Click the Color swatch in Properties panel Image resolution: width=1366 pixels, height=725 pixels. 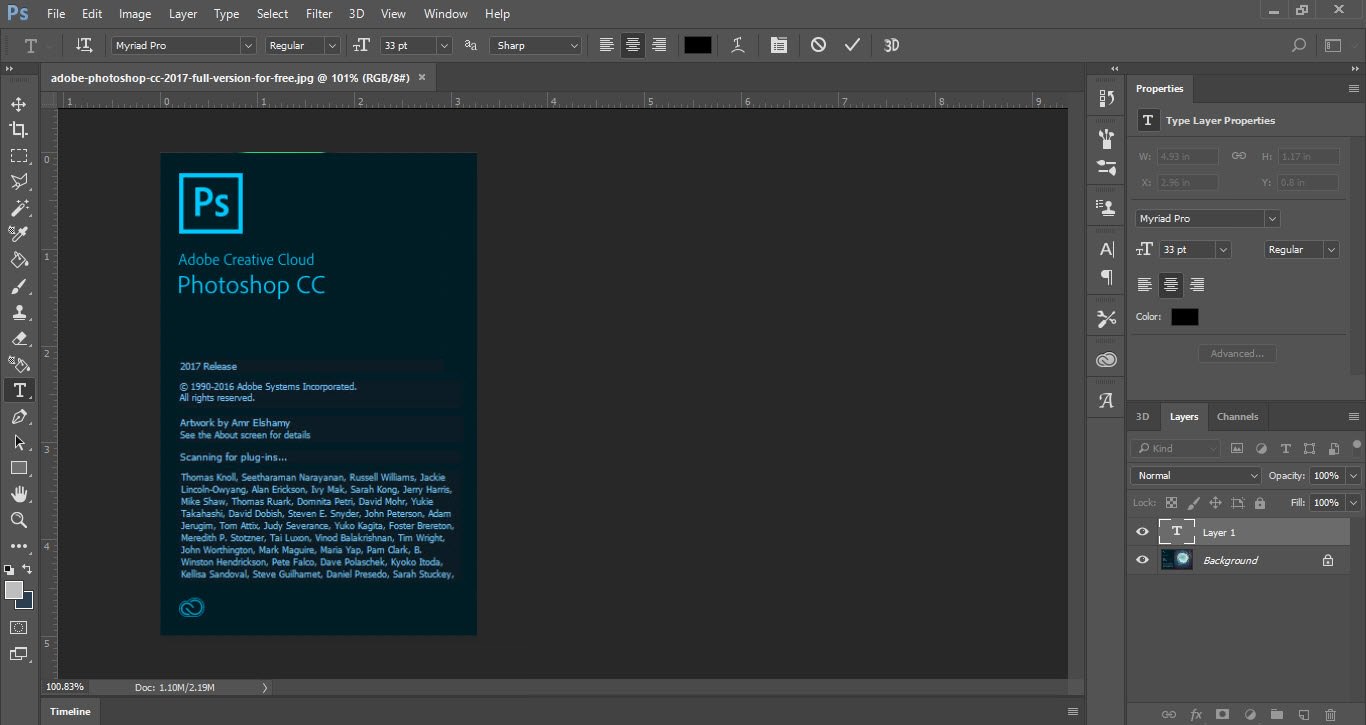click(x=1184, y=317)
